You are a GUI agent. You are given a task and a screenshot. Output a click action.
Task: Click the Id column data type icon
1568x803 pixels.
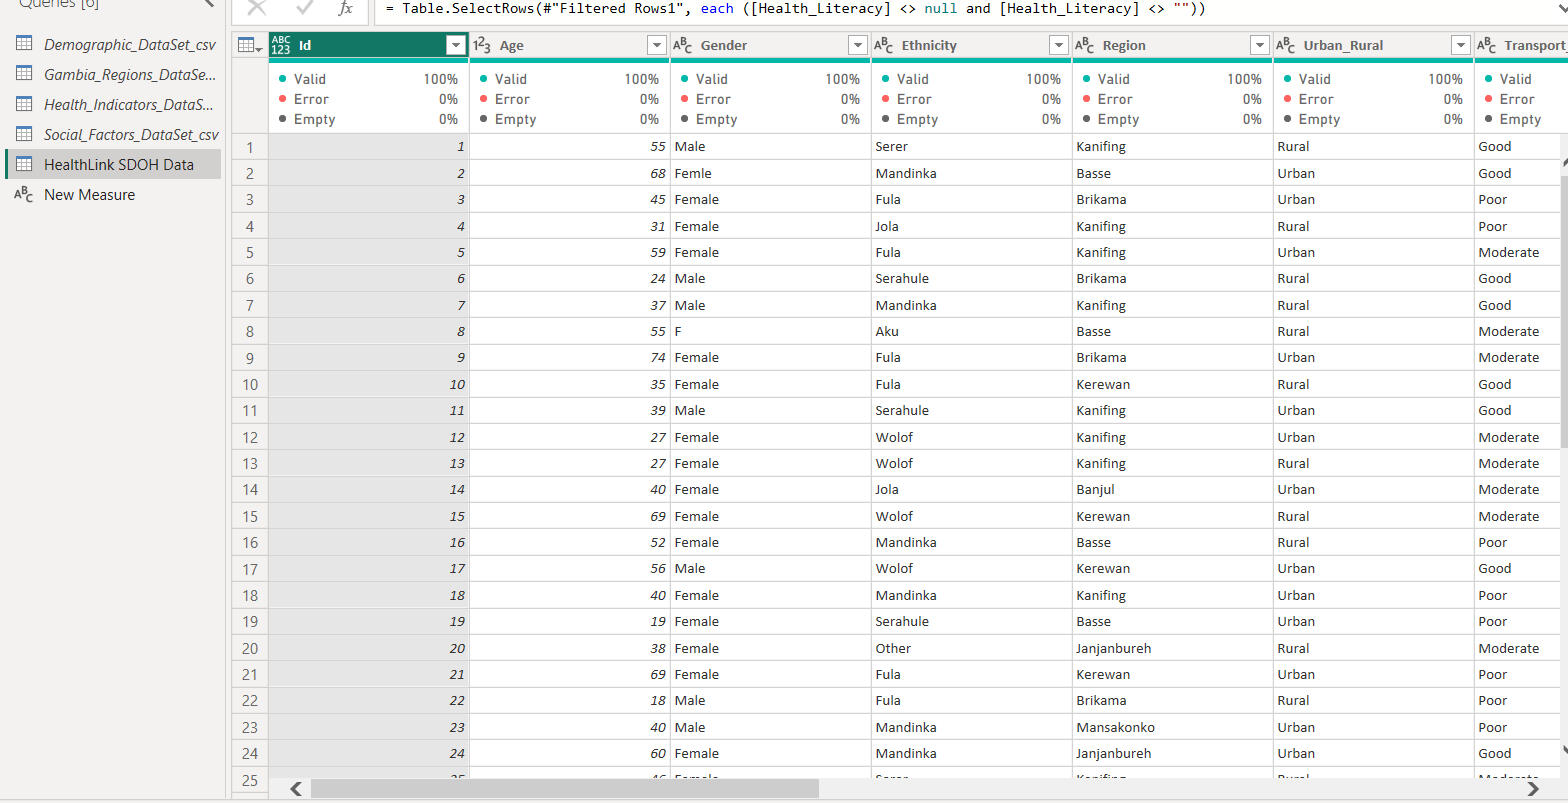tap(281, 45)
